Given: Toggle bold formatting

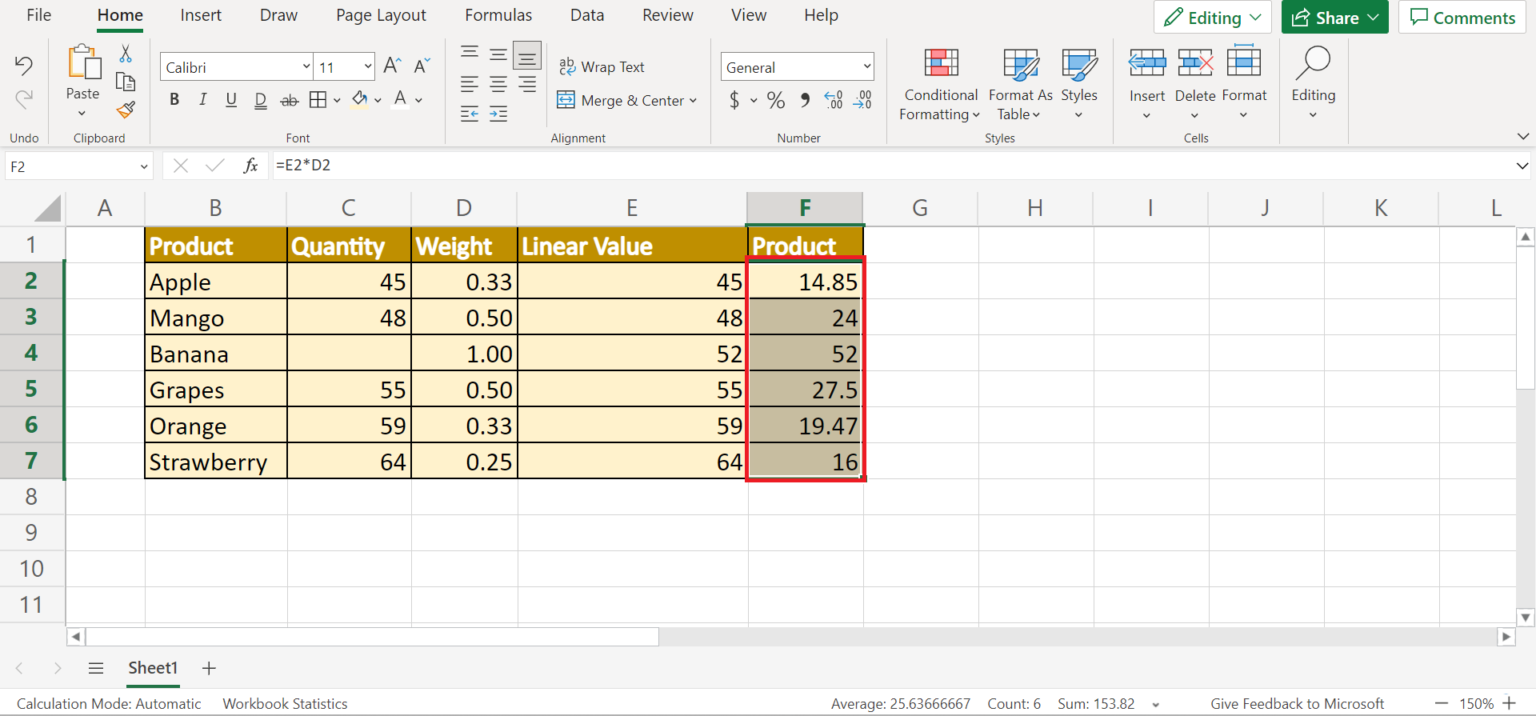Looking at the screenshot, I should pyautogui.click(x=174, y=99).
